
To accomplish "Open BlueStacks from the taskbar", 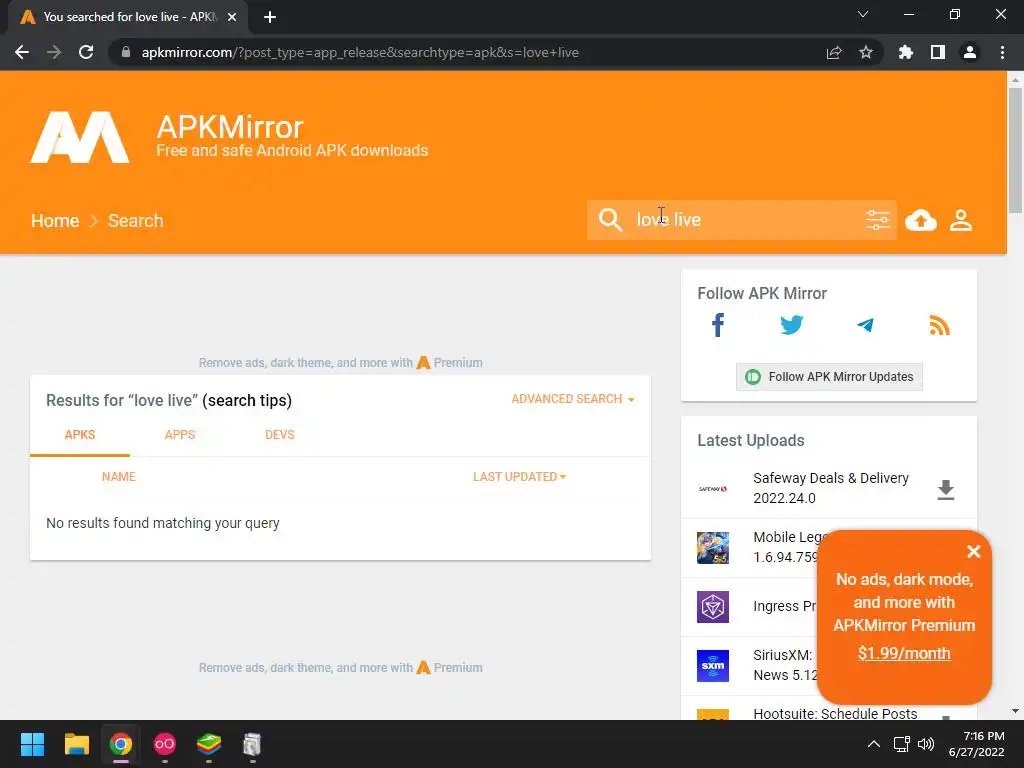I will tap(208, 744).
